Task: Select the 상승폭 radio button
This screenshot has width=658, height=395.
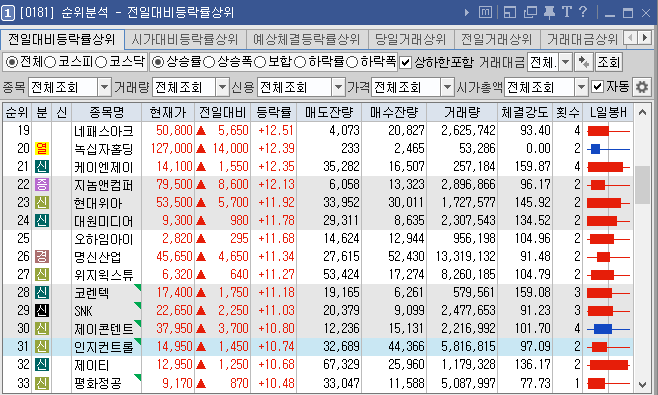Action: (x=209, y=63)
